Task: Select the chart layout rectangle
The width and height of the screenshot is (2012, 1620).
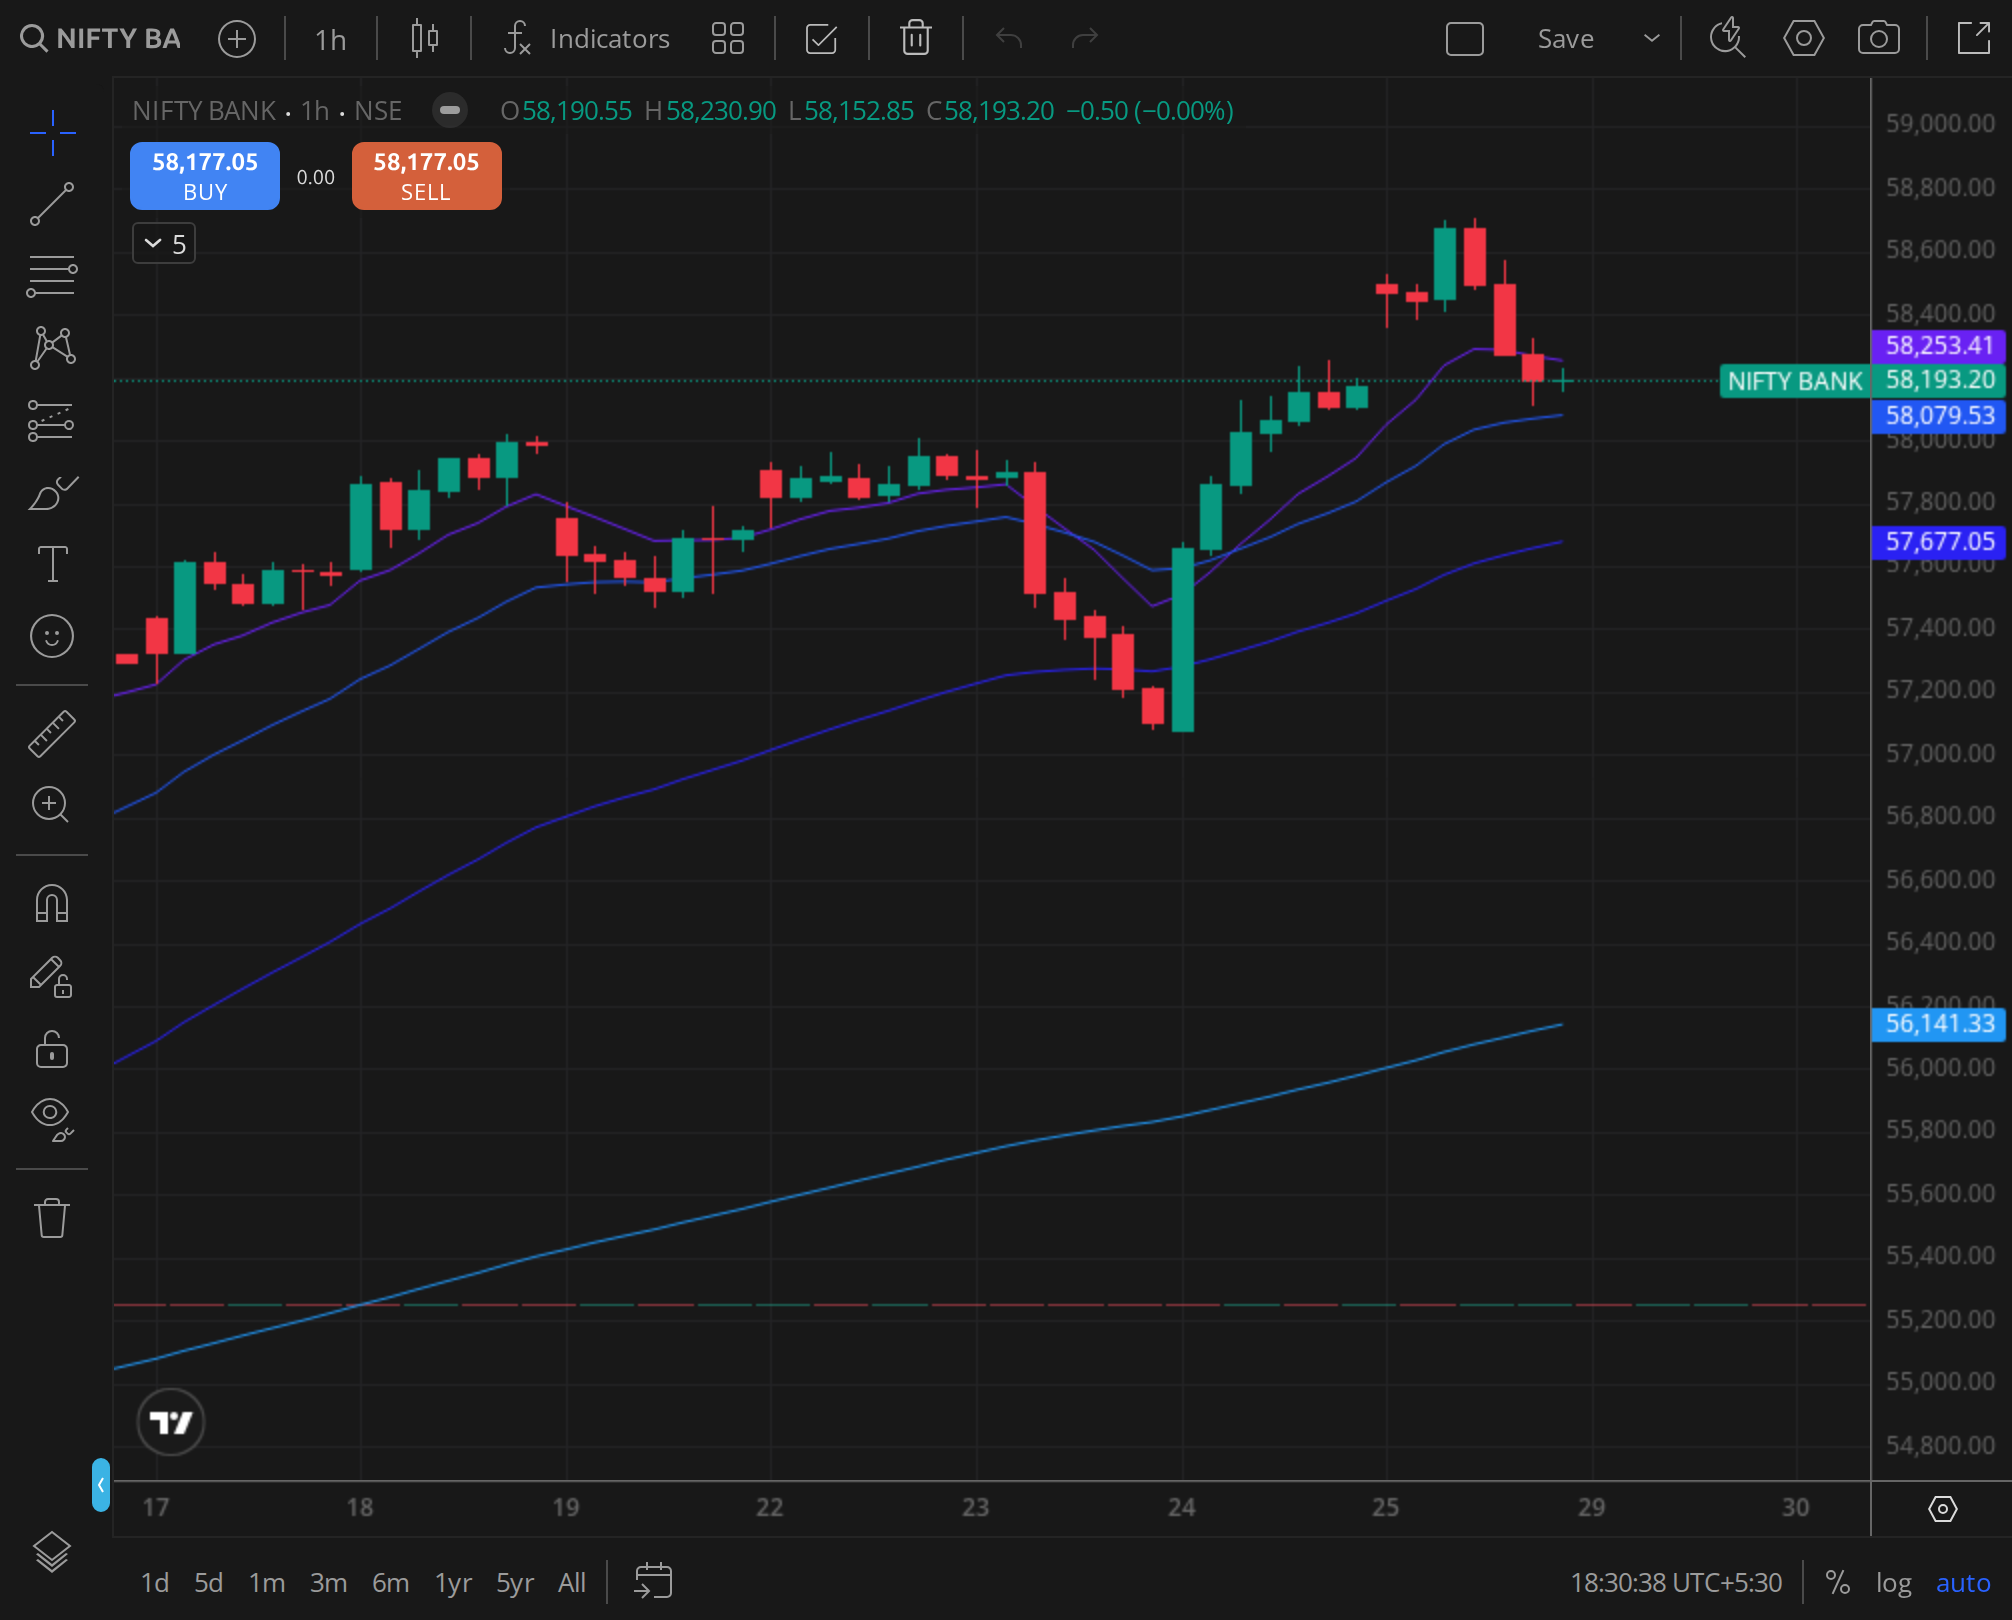Action: [1465, 39]
